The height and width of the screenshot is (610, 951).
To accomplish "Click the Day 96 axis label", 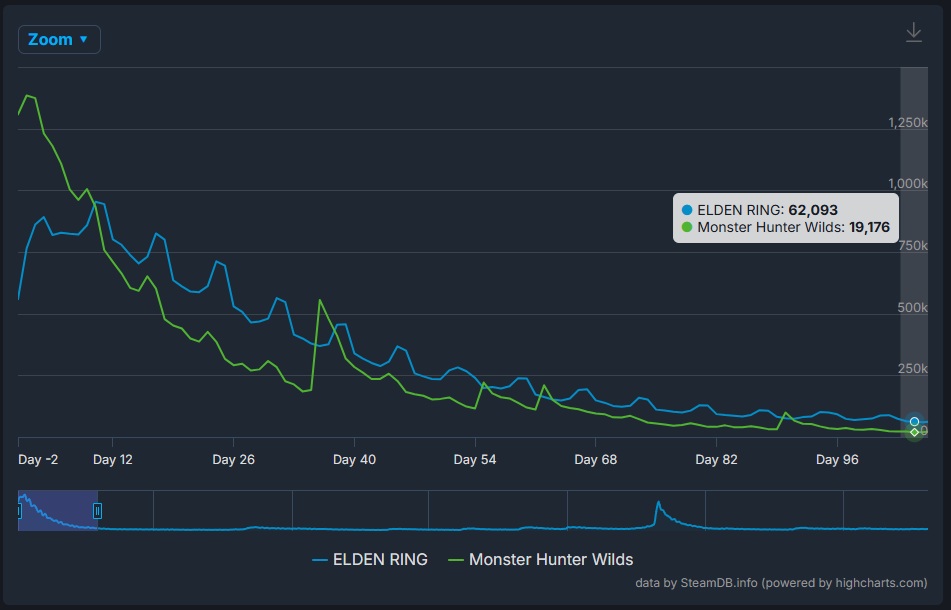I will tap(837, 460).
